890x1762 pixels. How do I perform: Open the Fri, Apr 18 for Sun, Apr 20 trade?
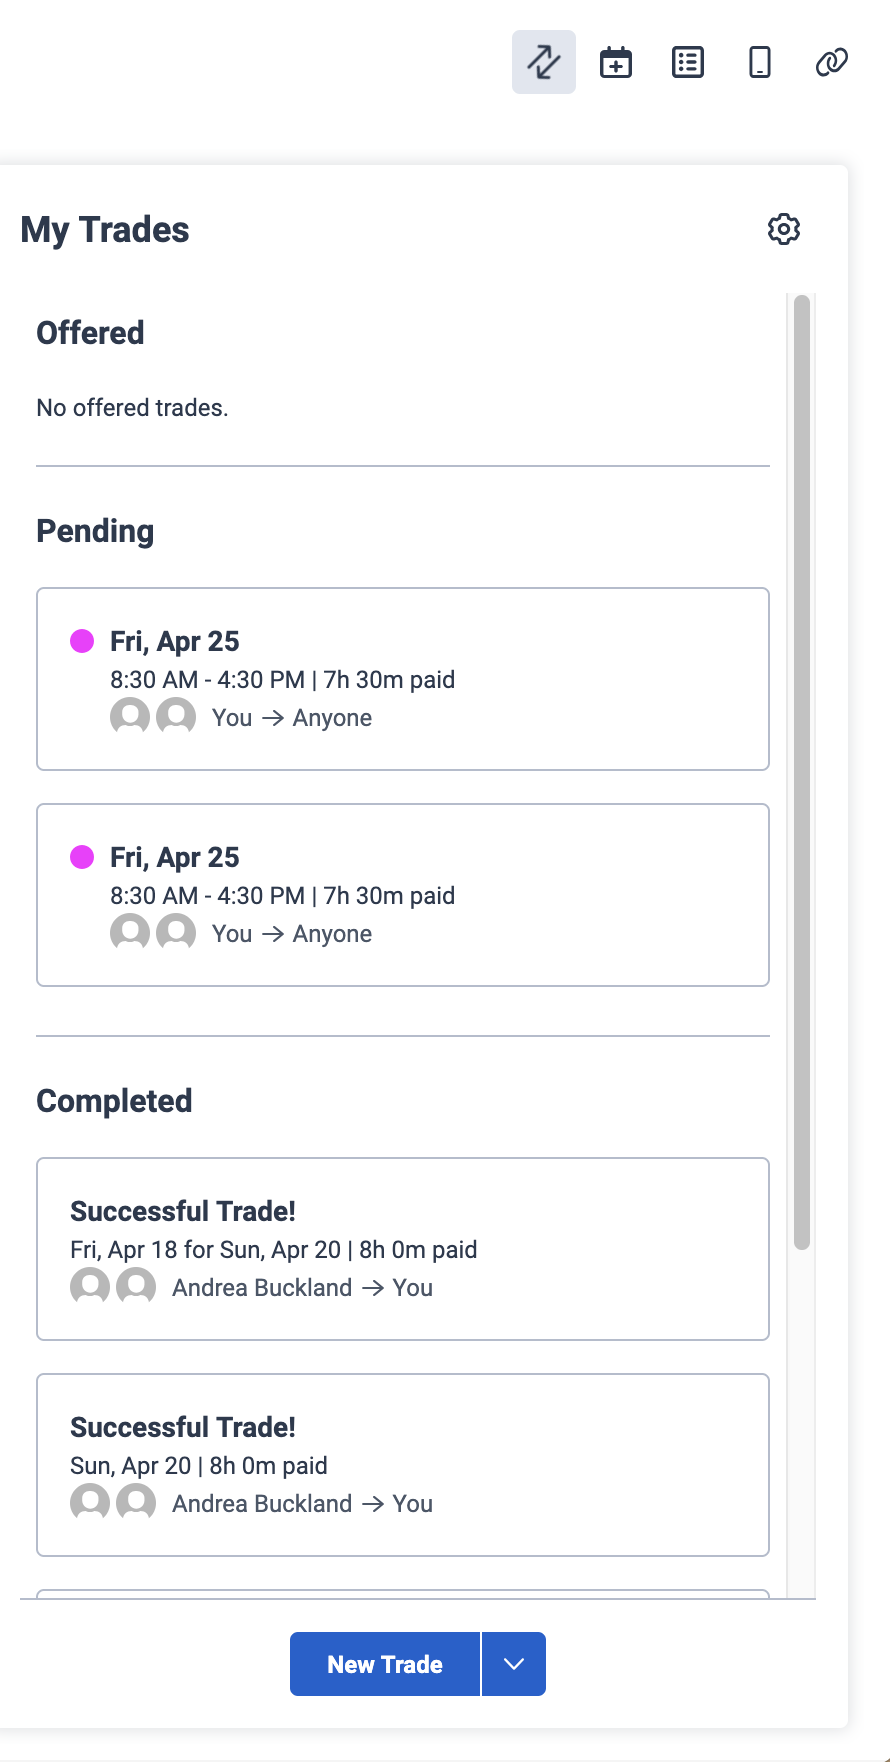pos(403,1249)
